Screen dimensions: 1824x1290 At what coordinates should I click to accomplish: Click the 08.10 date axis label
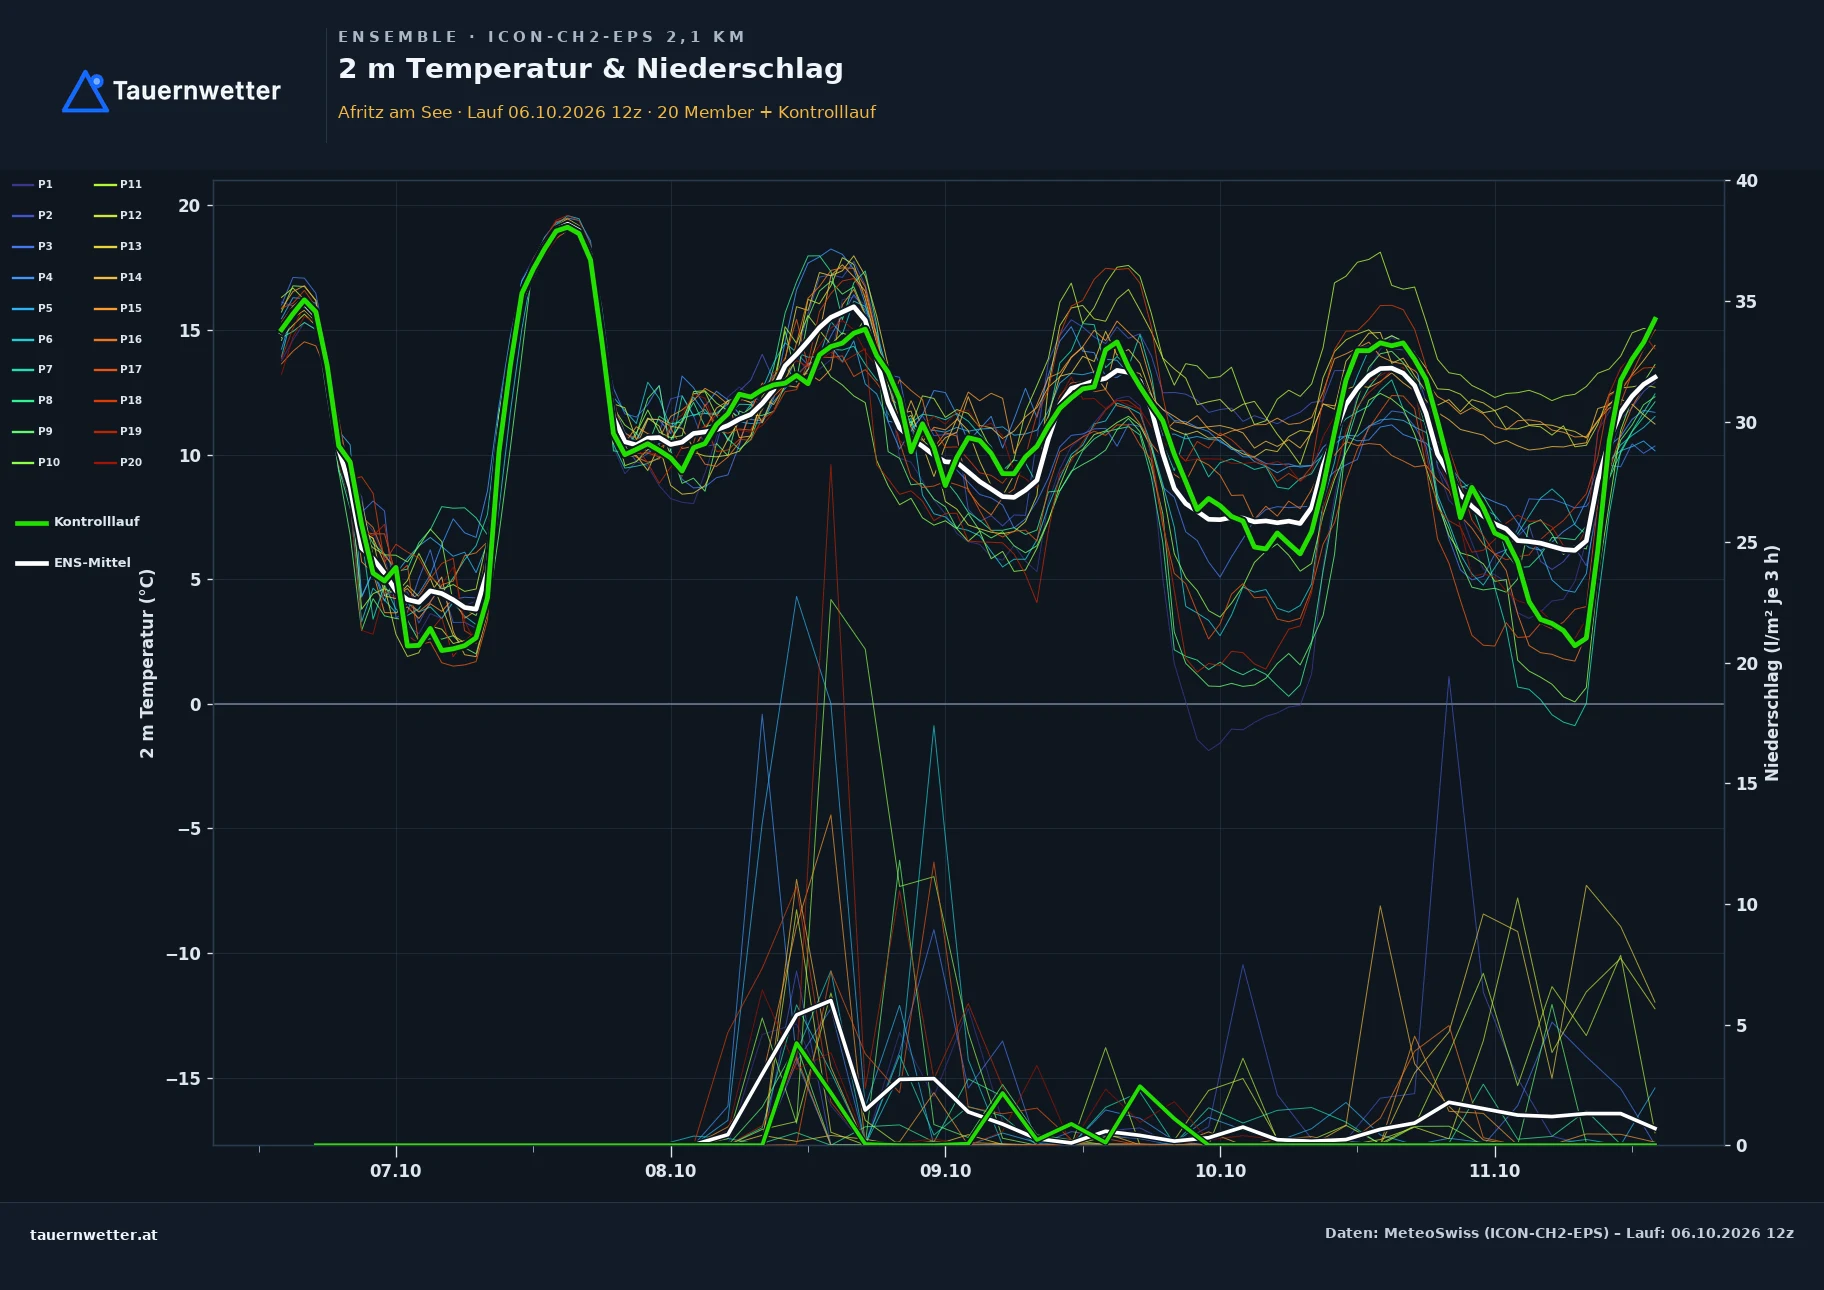click(670, 1171)
